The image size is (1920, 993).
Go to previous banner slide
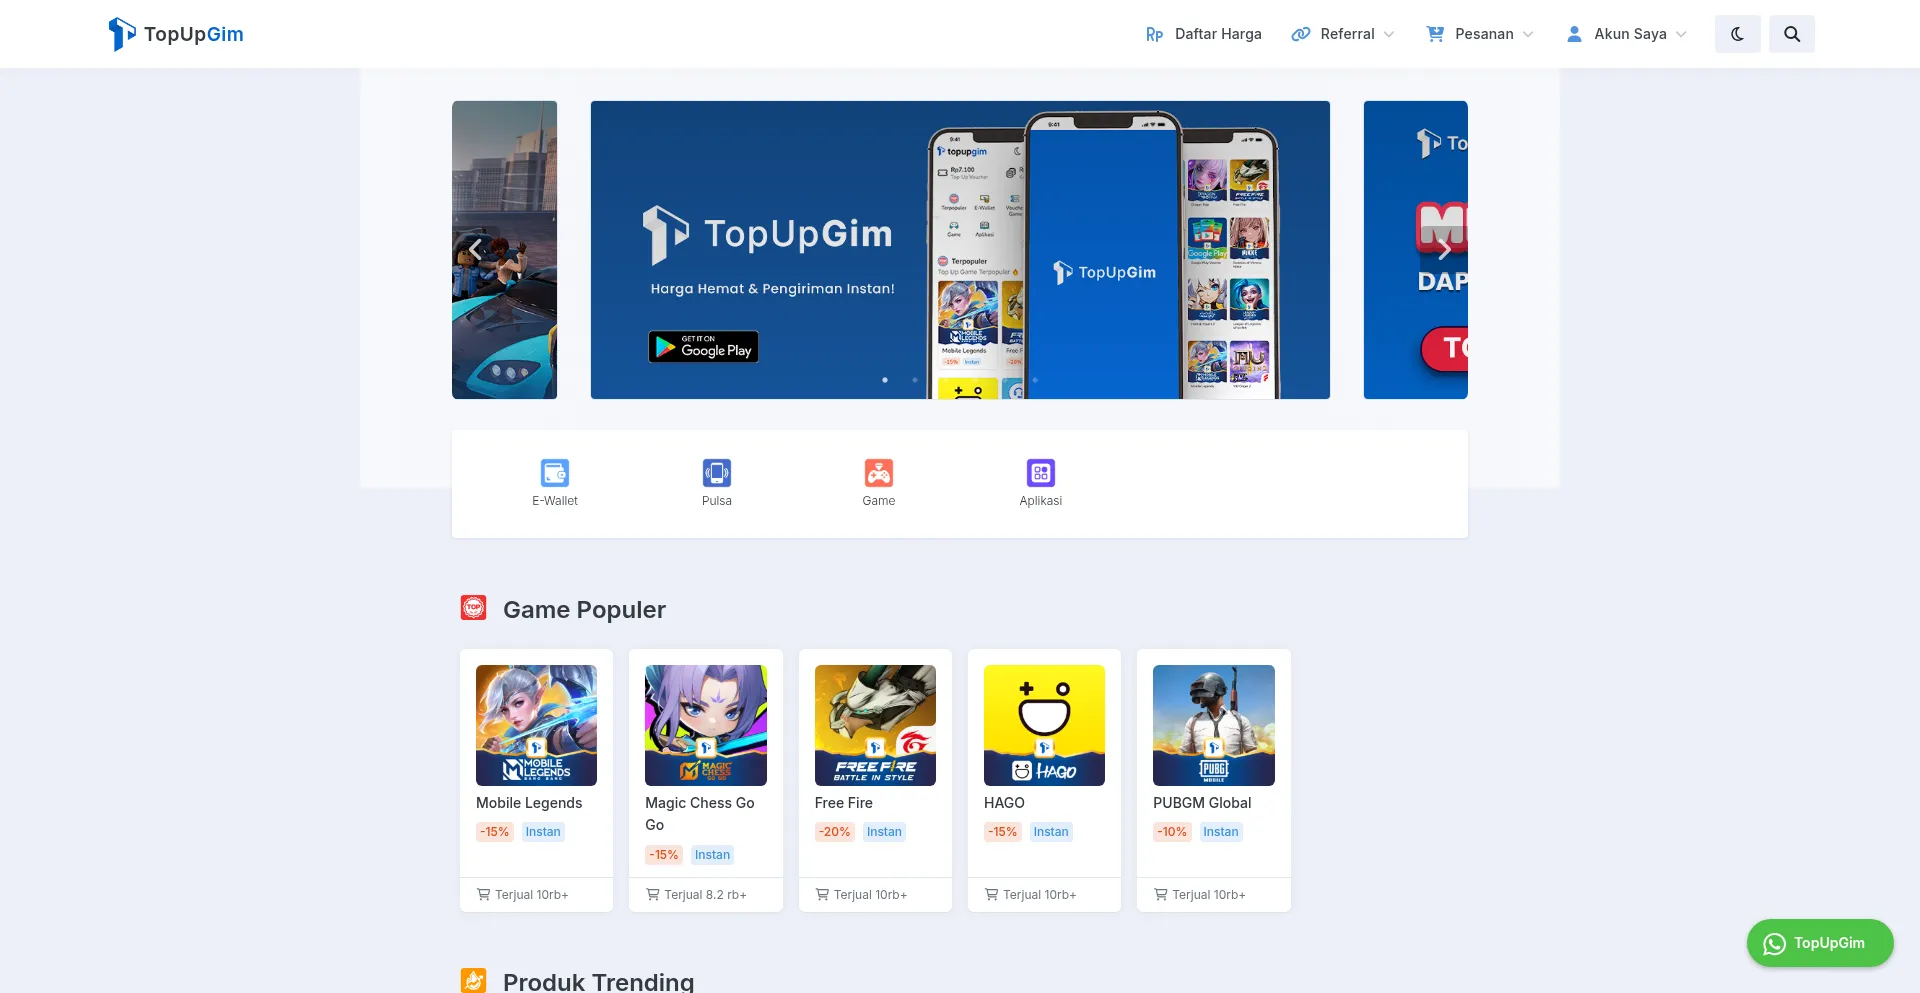(476, 249)
